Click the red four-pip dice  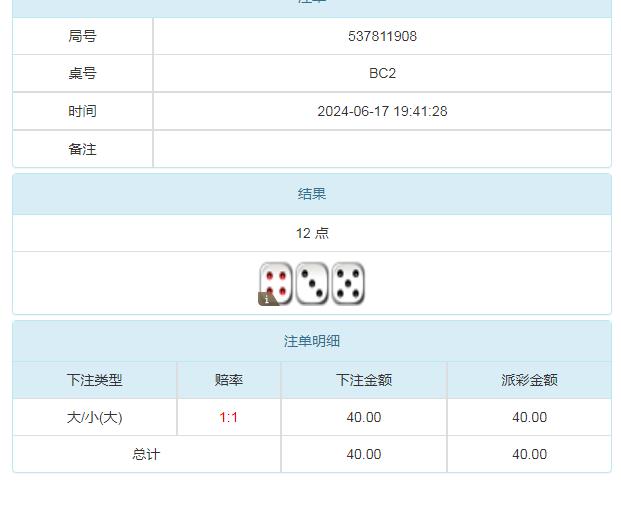(277, 282)
